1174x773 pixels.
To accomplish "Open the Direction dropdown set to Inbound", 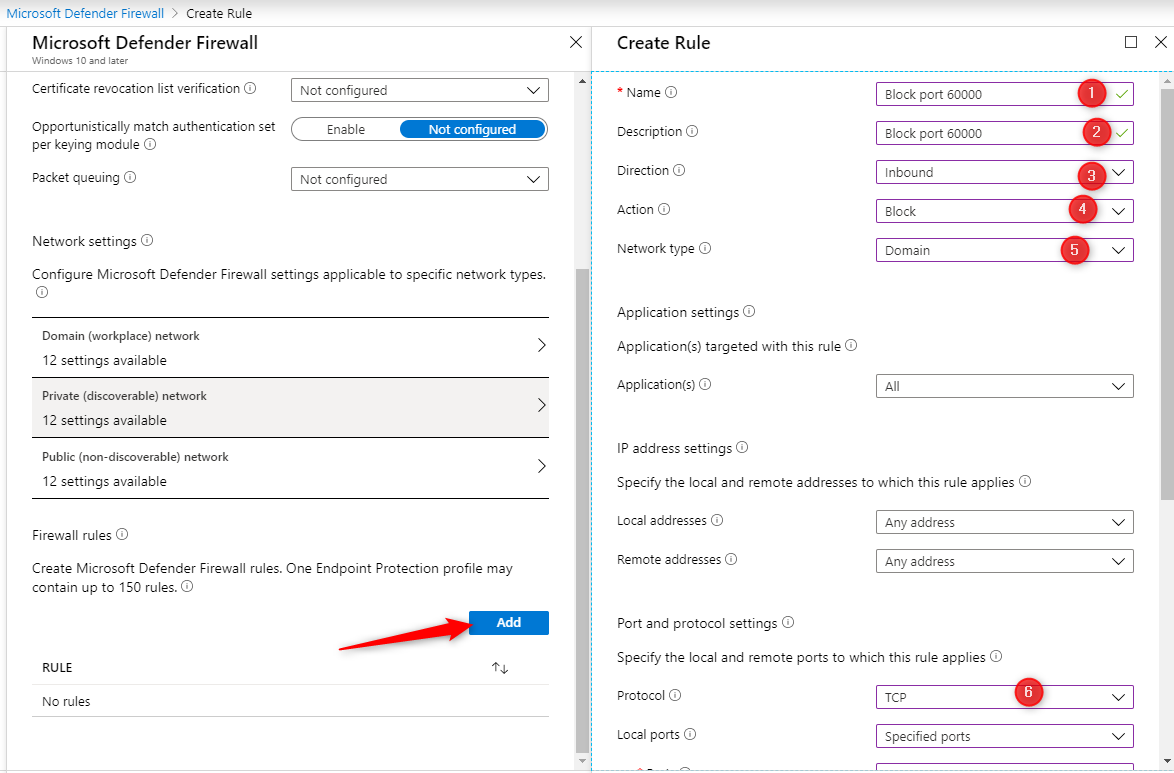I will point(1004,172).
